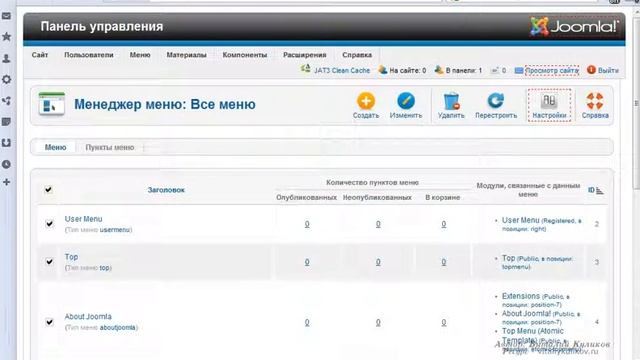This screenshot has width=640, height=360.
Task: Open the User Menu module link (Registered)
Action: [x=520, y=220]
